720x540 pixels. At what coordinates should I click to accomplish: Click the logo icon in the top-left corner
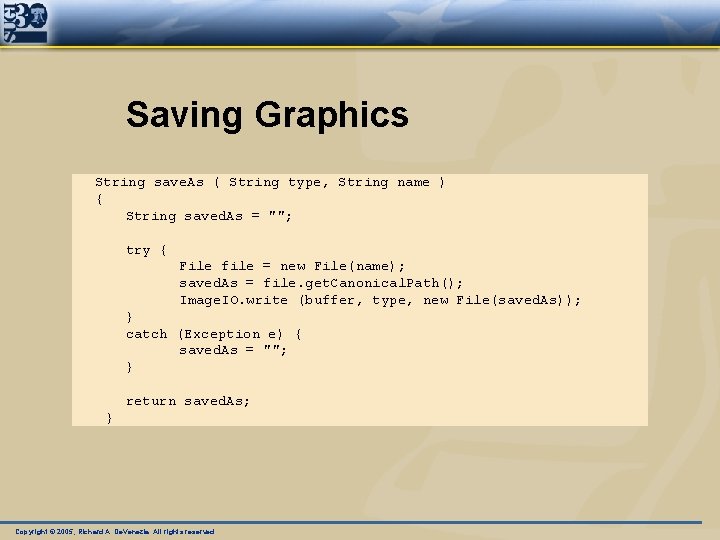pyautogui.click(x=25, y=22)
